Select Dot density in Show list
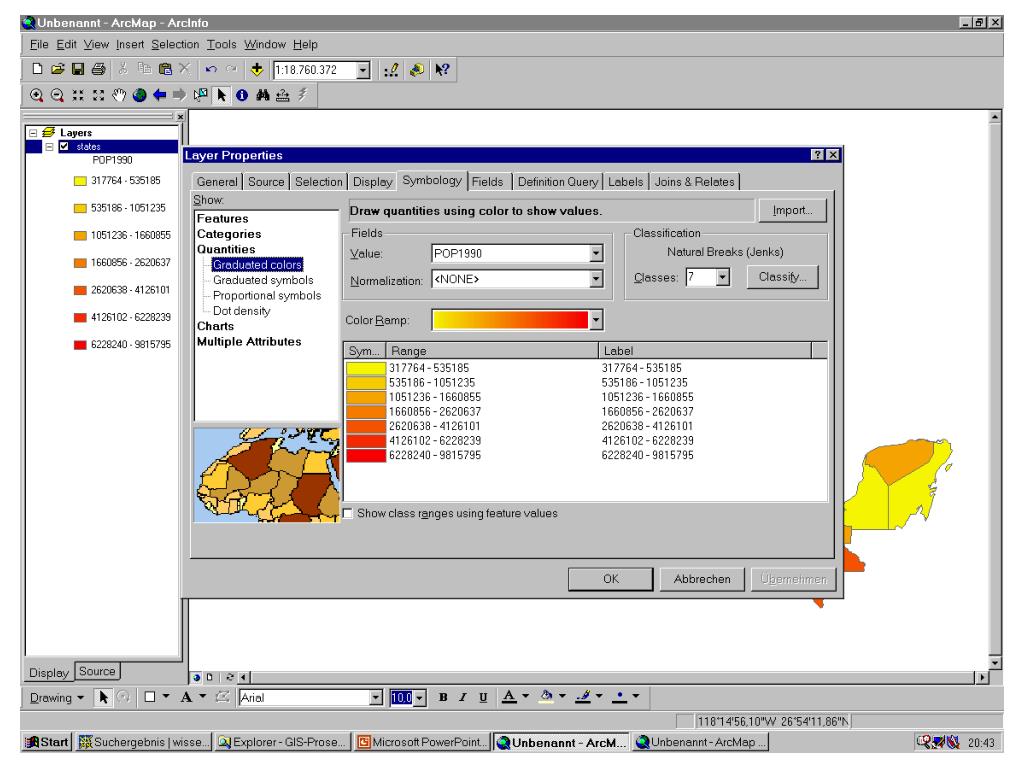The height and width of the screenshot is (768, 1024). point(242,311)
